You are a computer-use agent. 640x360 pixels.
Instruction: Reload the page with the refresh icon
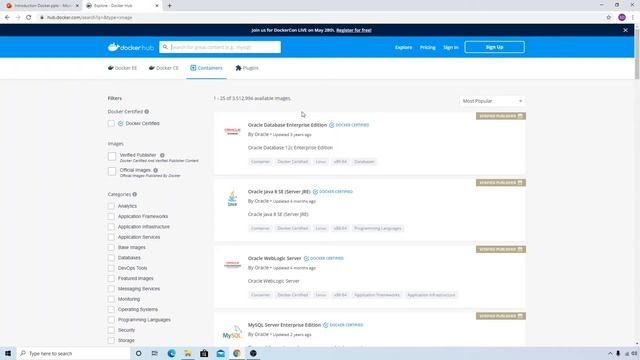click(x=29, y=18)
